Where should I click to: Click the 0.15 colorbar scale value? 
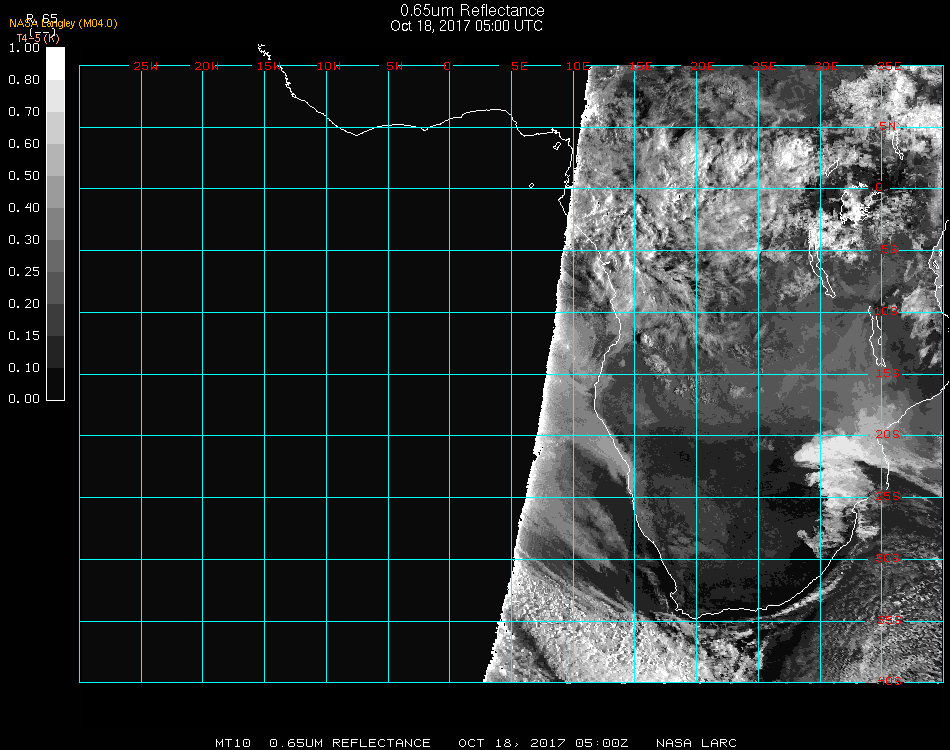[x=24, y=336]
